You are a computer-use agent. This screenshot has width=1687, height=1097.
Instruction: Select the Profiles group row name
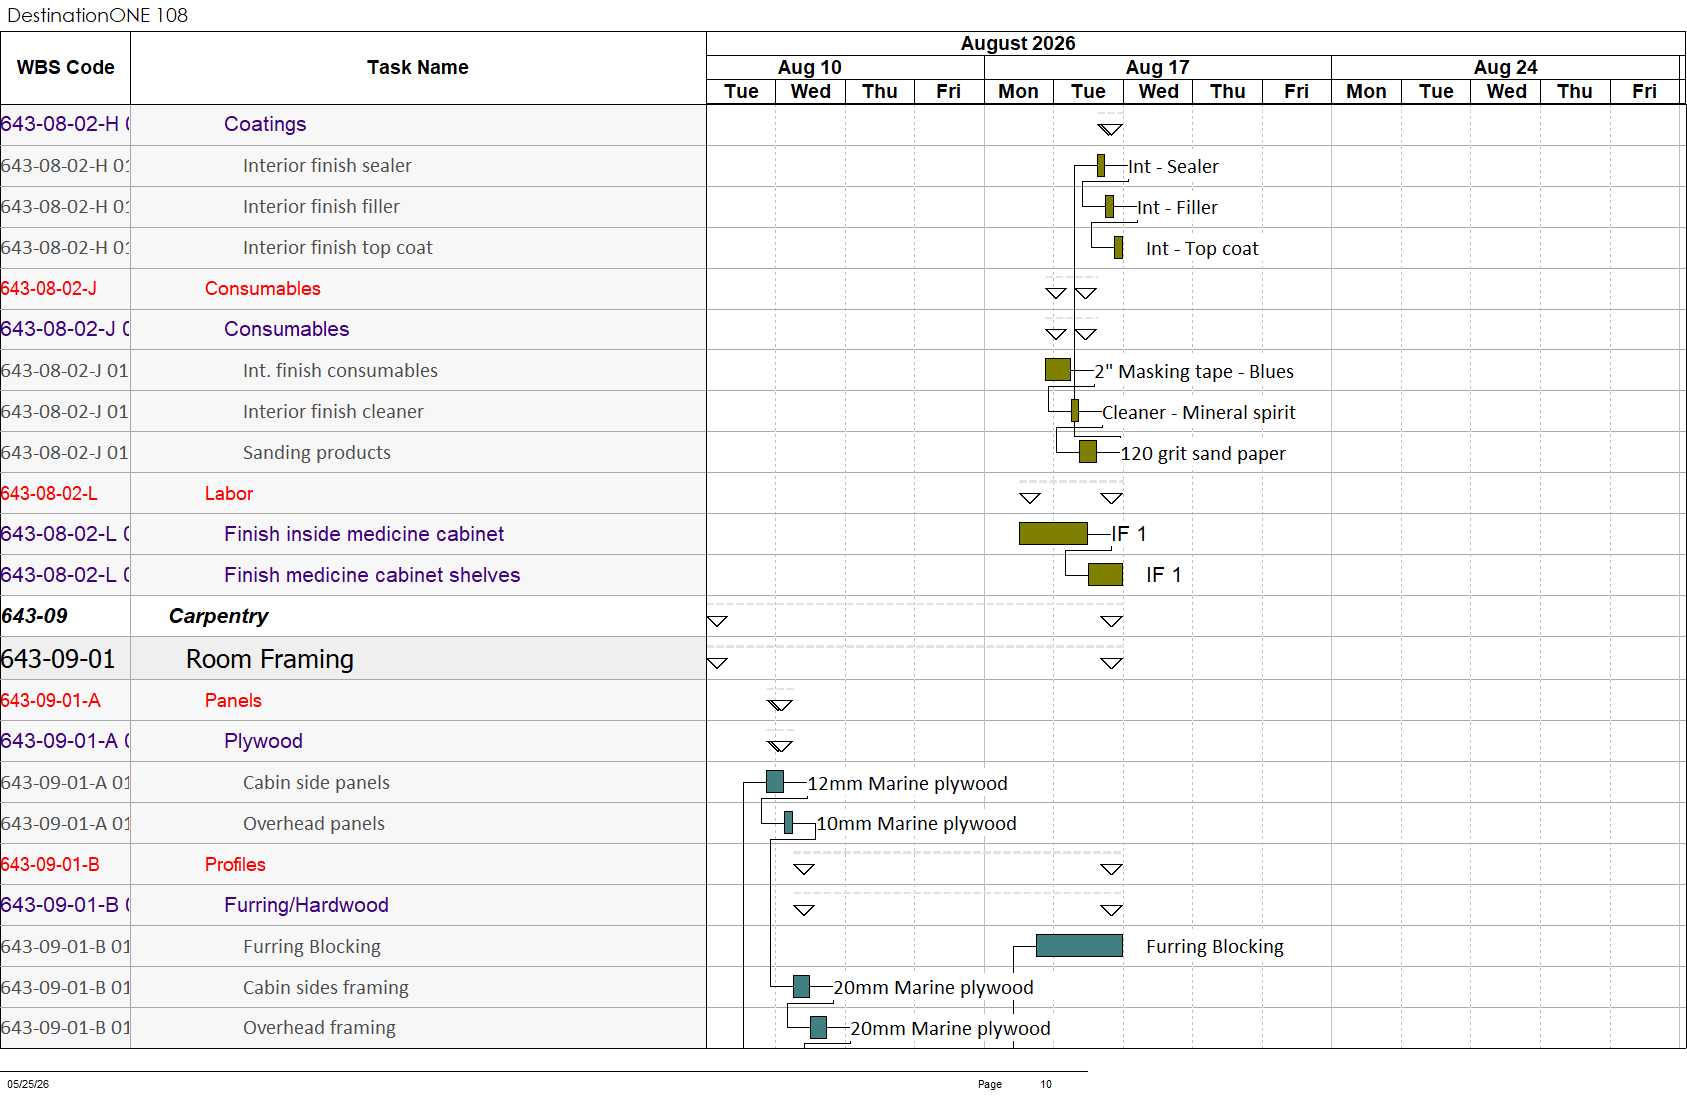click(235, 865)
